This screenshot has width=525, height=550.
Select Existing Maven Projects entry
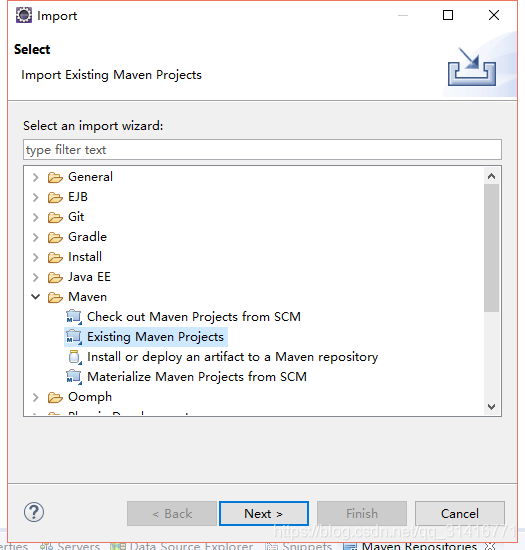click(x=155, y=337)
